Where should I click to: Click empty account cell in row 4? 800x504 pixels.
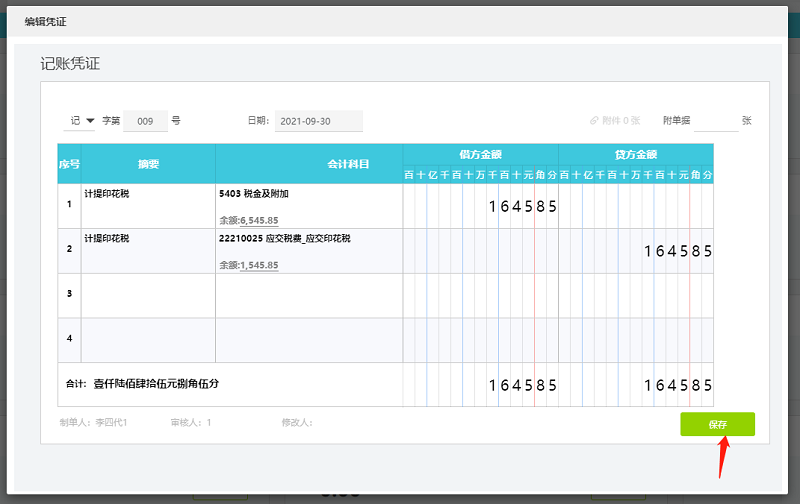[x=309, y=340]
